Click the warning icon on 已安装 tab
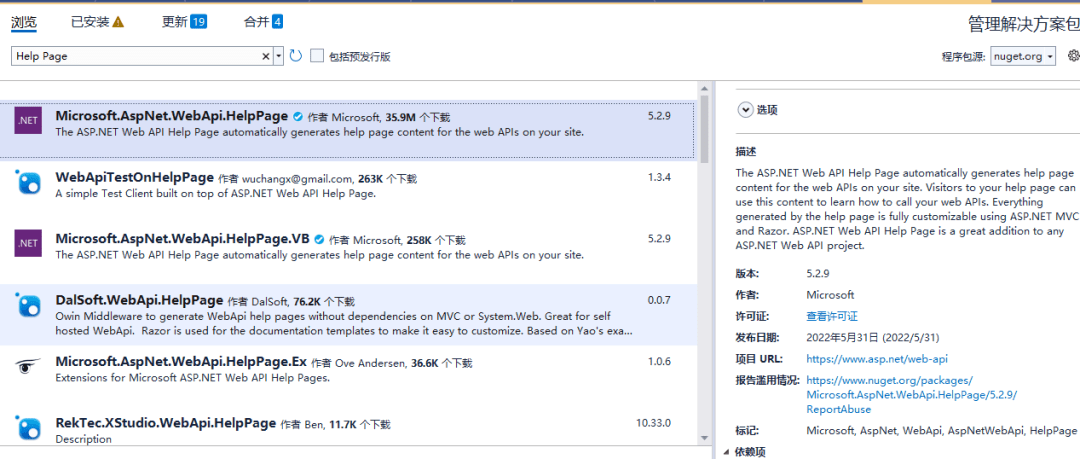The image size is (1080, 459). click(x=118, y=21)
